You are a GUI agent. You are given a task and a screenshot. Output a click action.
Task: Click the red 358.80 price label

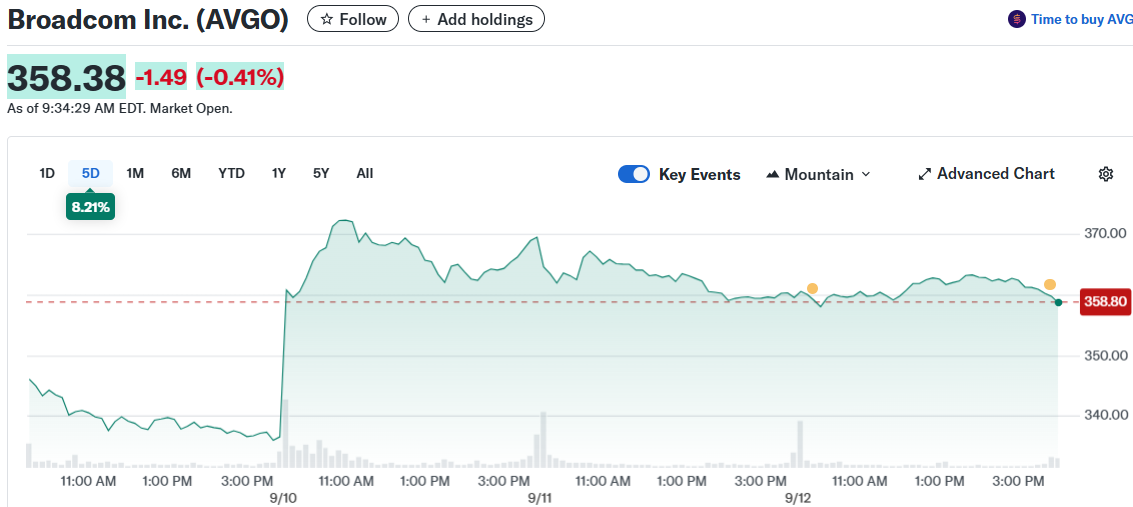click(x=1106, y=301)
